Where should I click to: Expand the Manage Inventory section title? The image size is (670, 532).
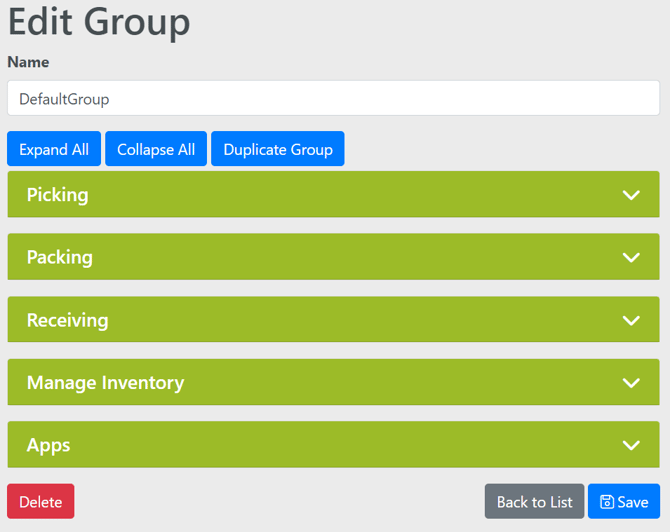point(105,383)
